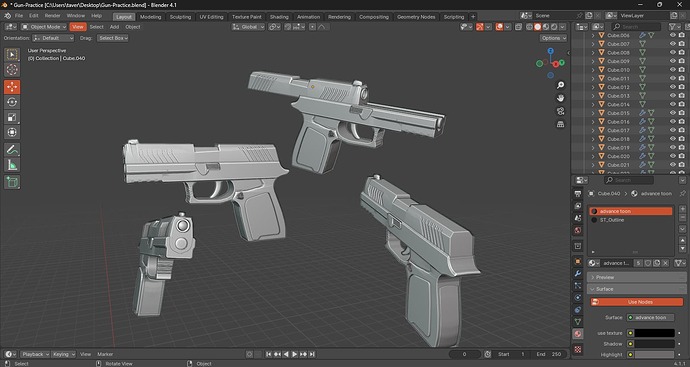This screenshot has width=690, height=367.
Task: Expand the Preview panel
Action: 636,277
